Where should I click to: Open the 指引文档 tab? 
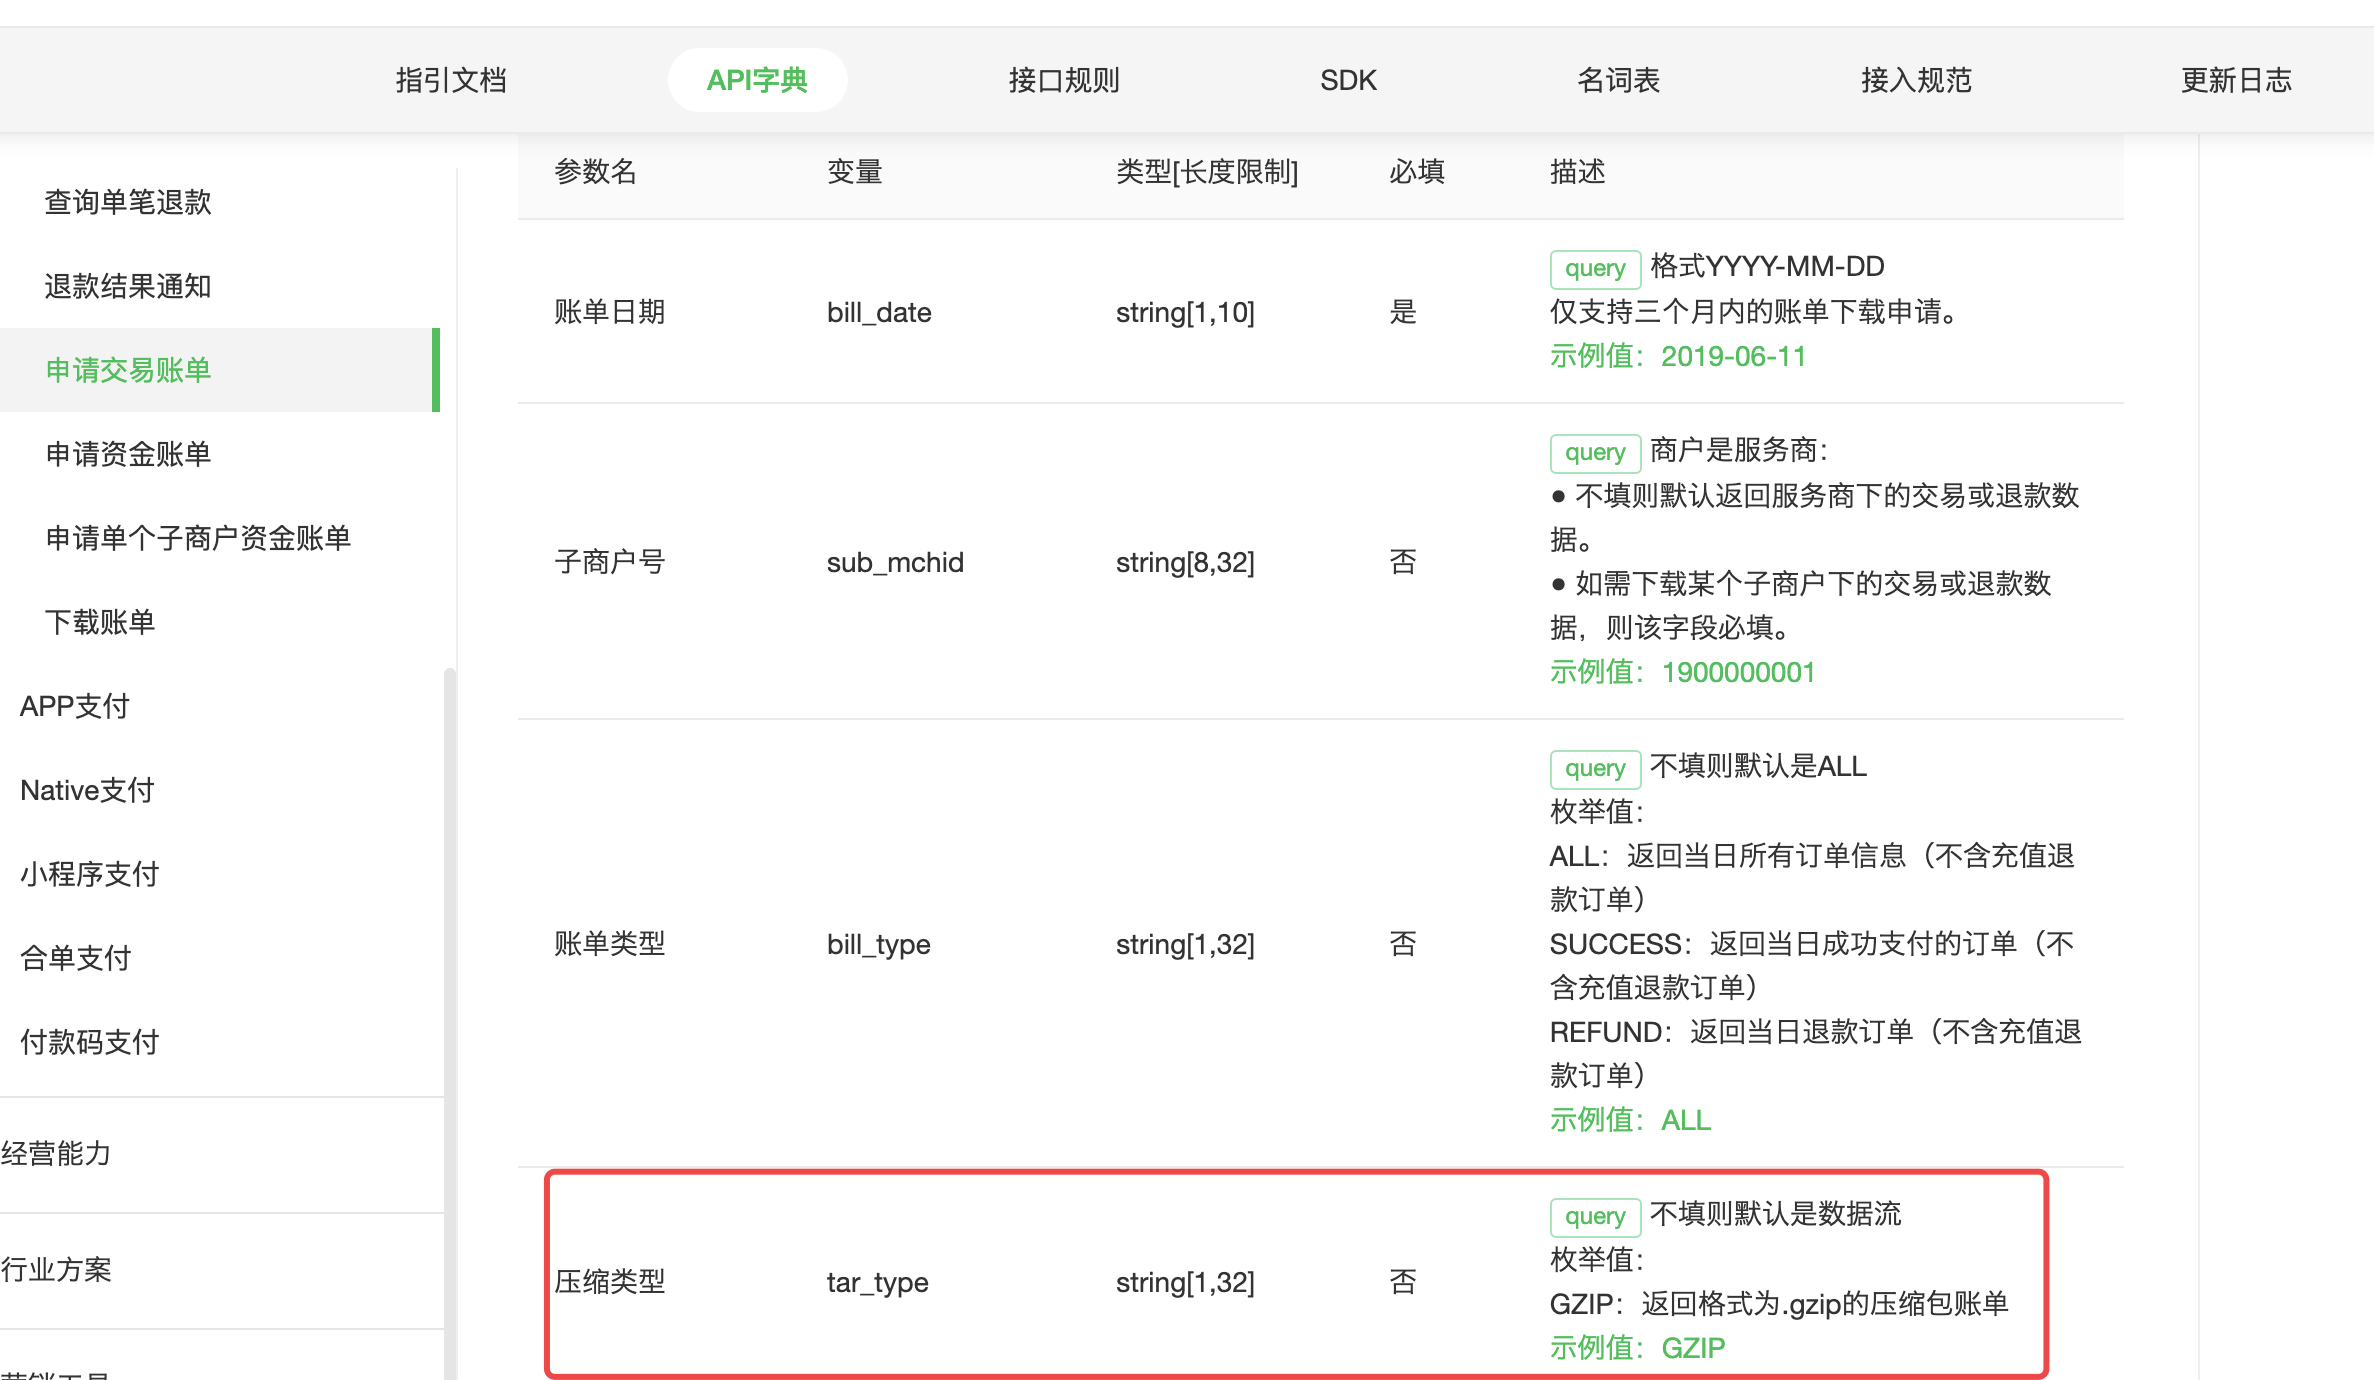coord(451,80)
